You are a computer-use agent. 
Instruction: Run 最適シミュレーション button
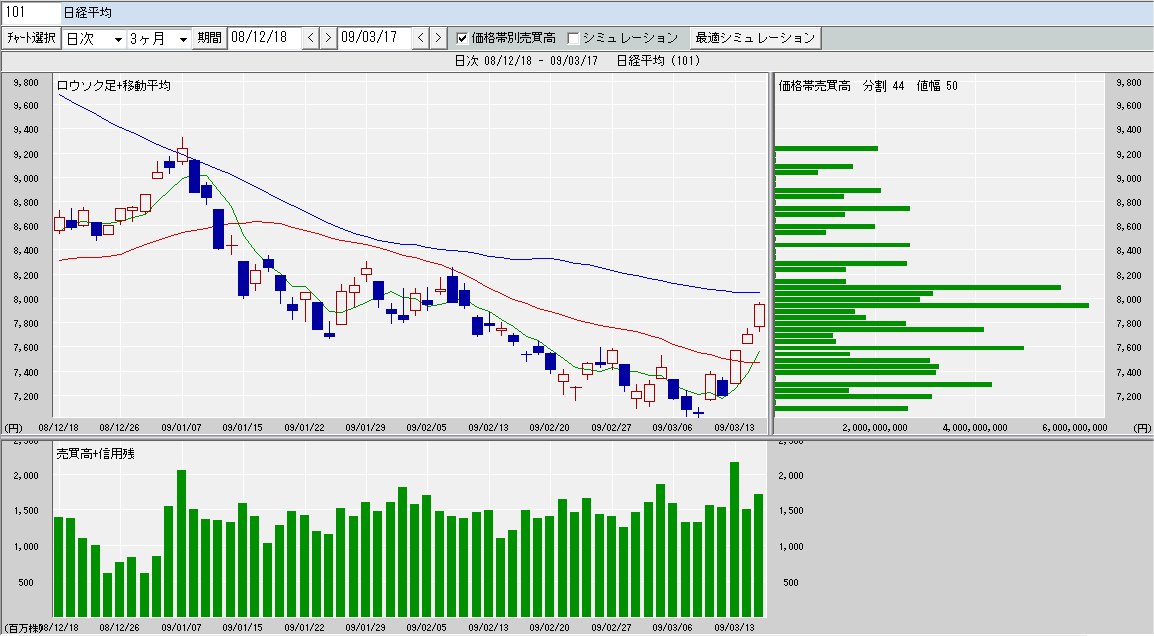point(755,38)
